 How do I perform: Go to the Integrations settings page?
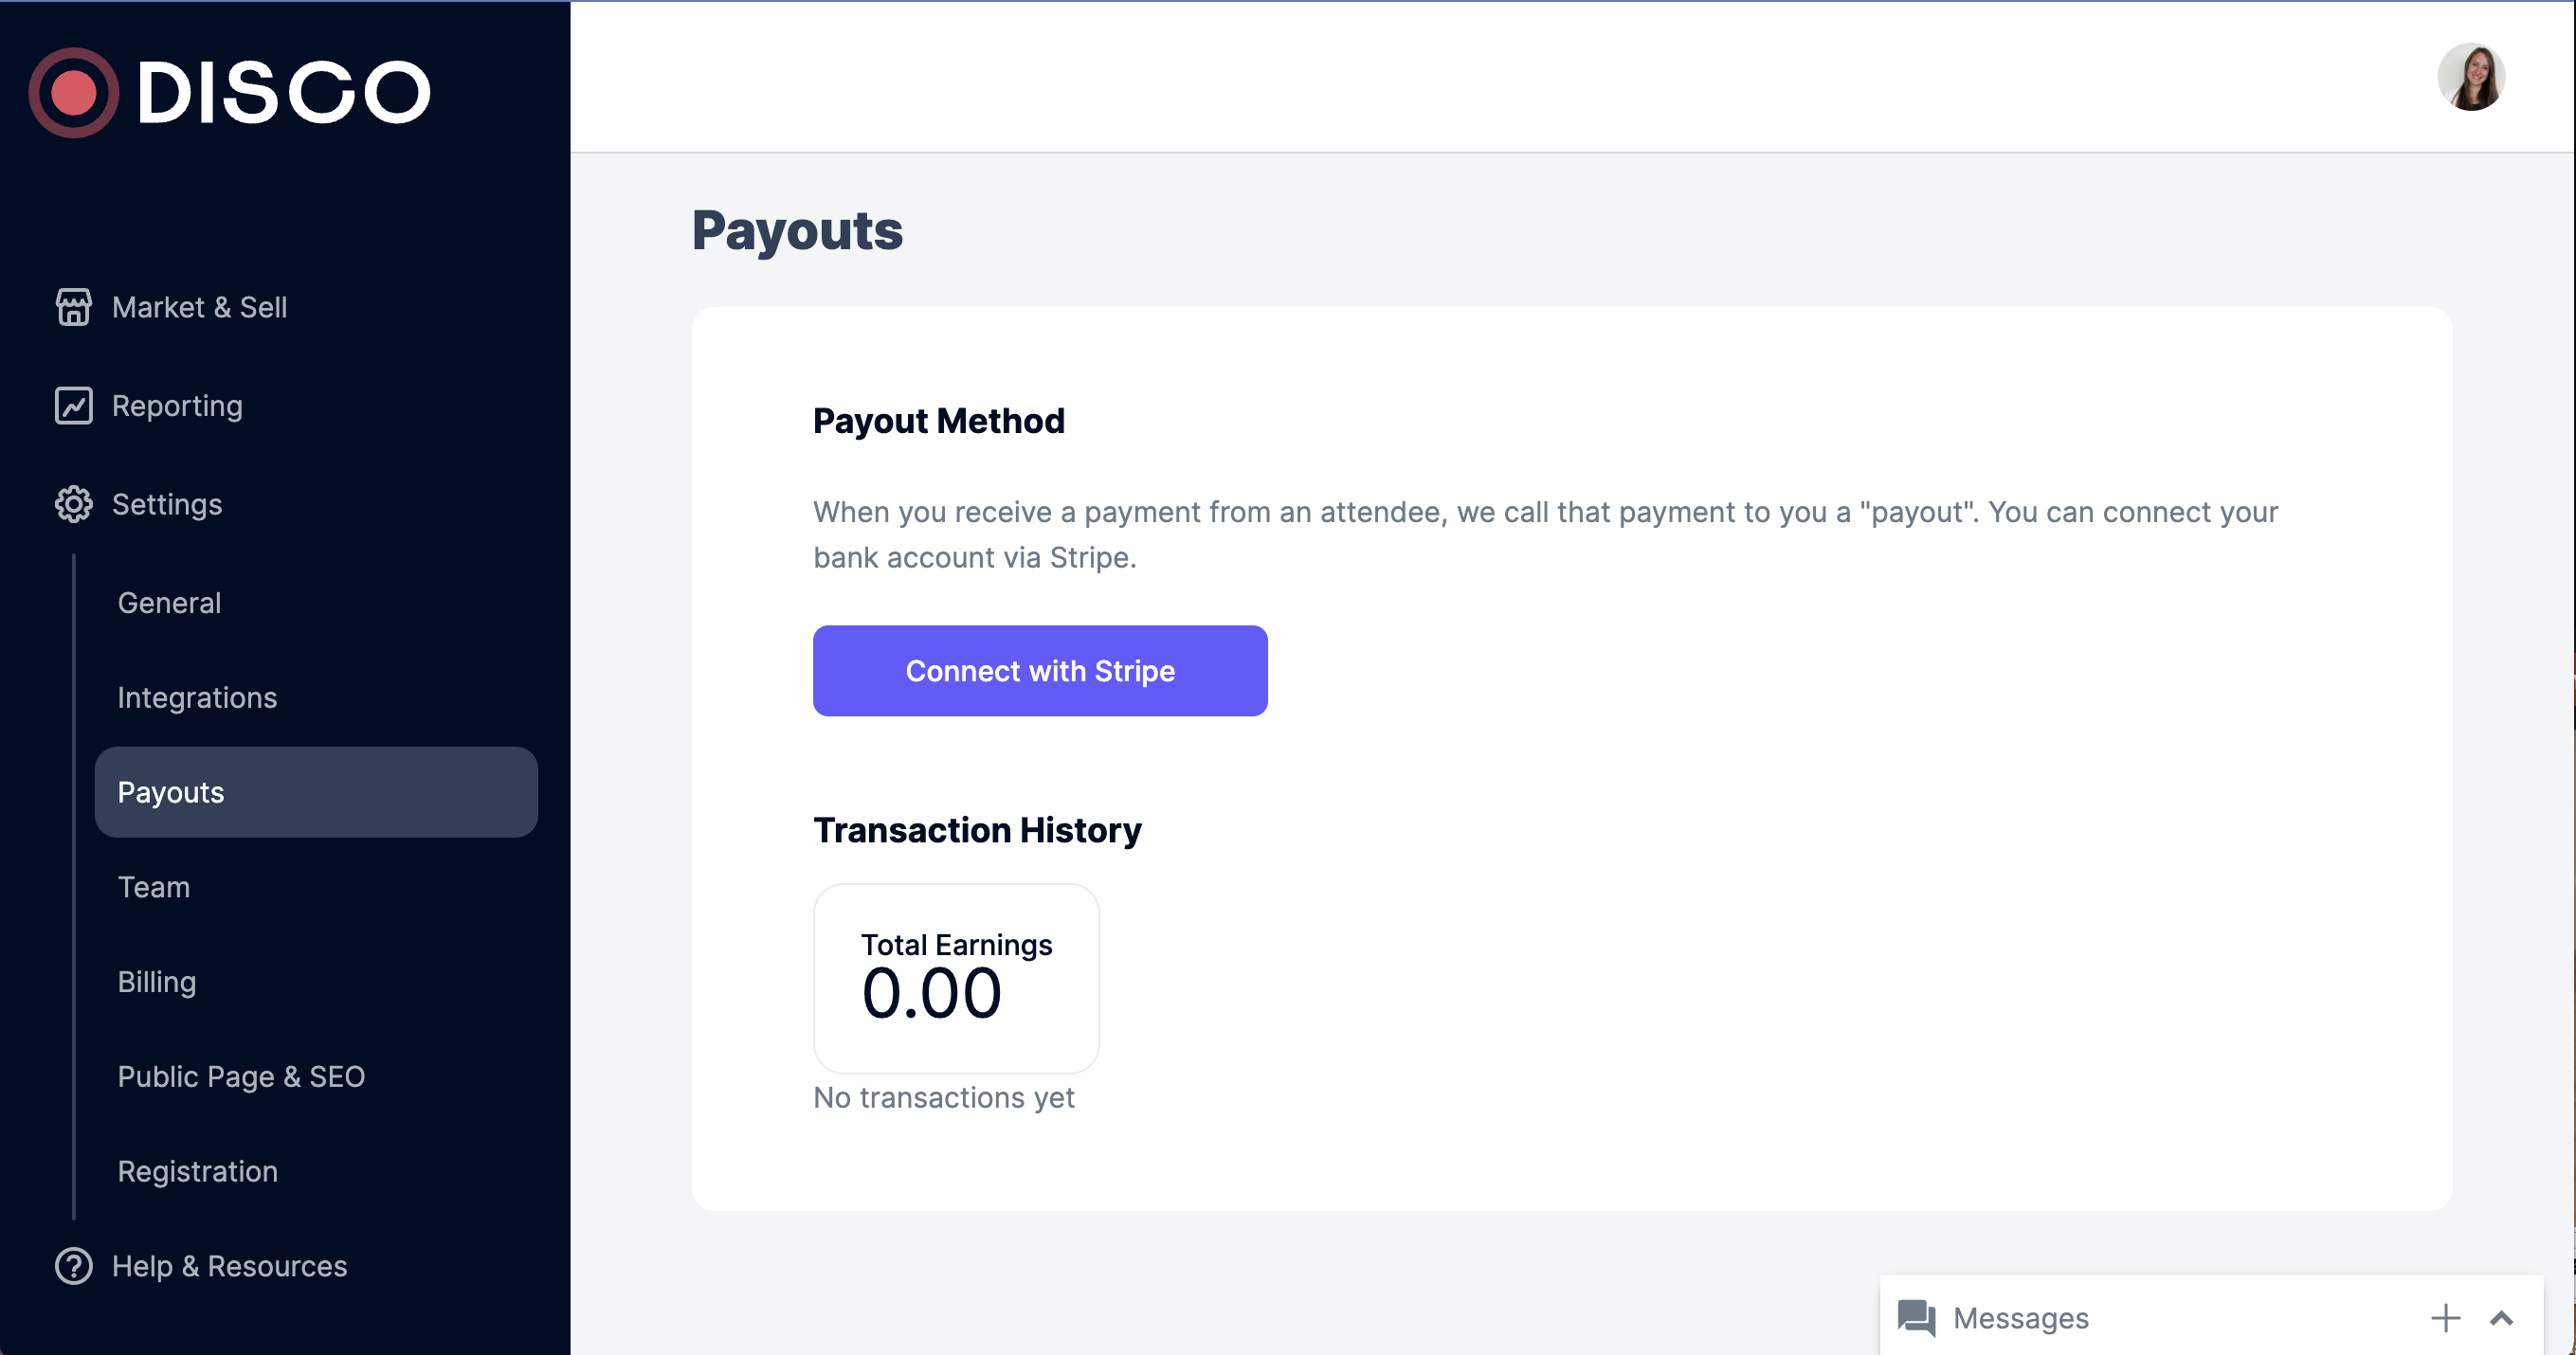point(197,698)
